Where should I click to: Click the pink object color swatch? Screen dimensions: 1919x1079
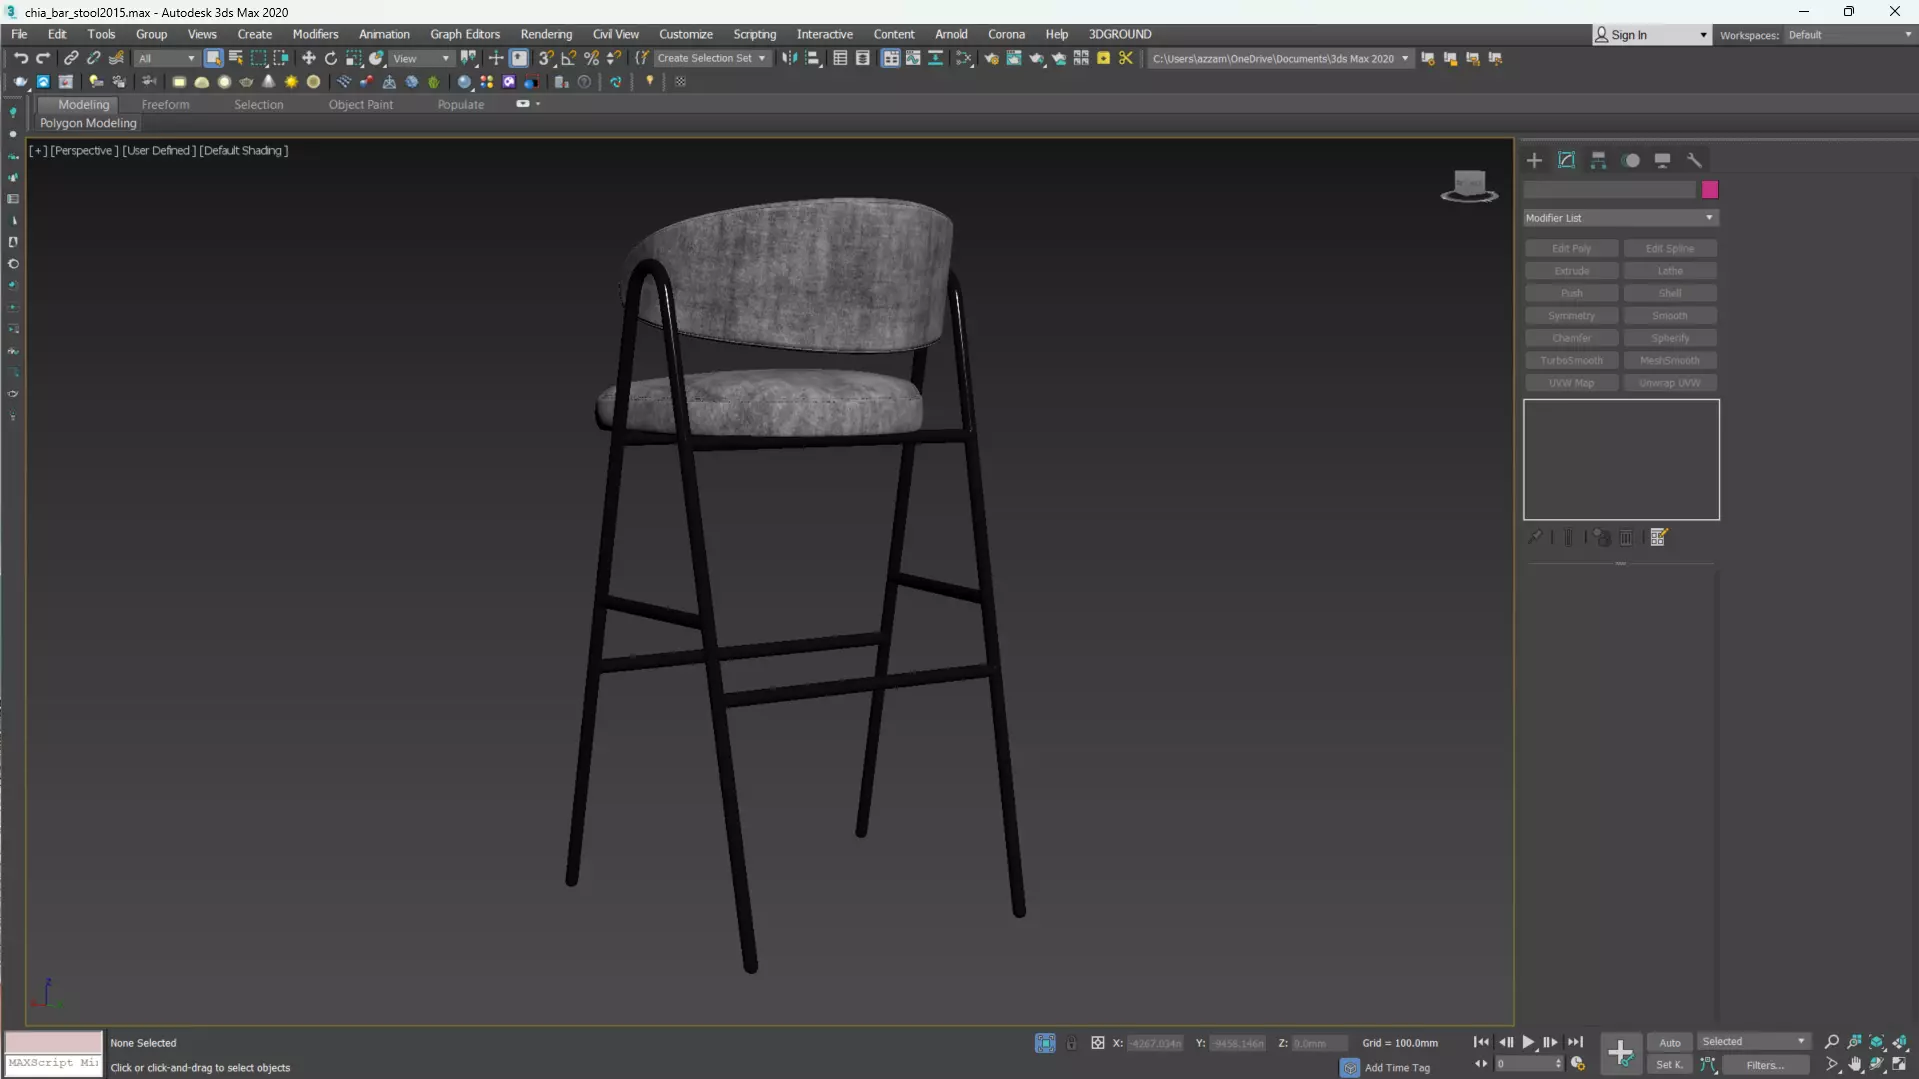(1710, 190)
